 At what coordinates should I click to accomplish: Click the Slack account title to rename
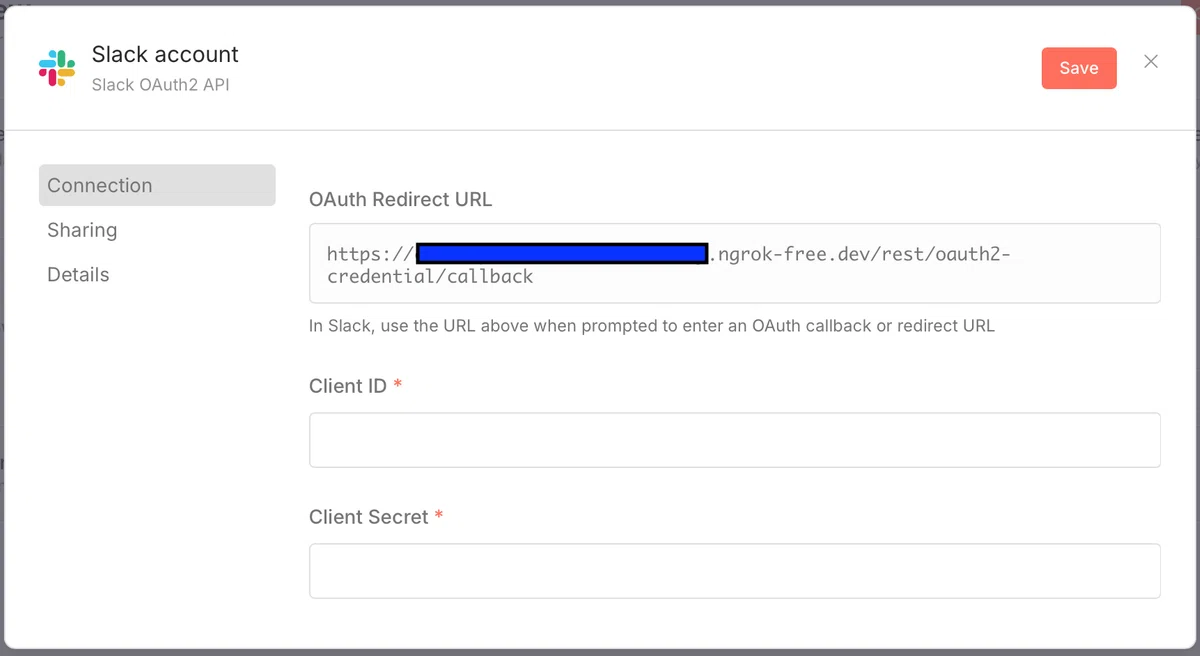(x=165, y=54)
